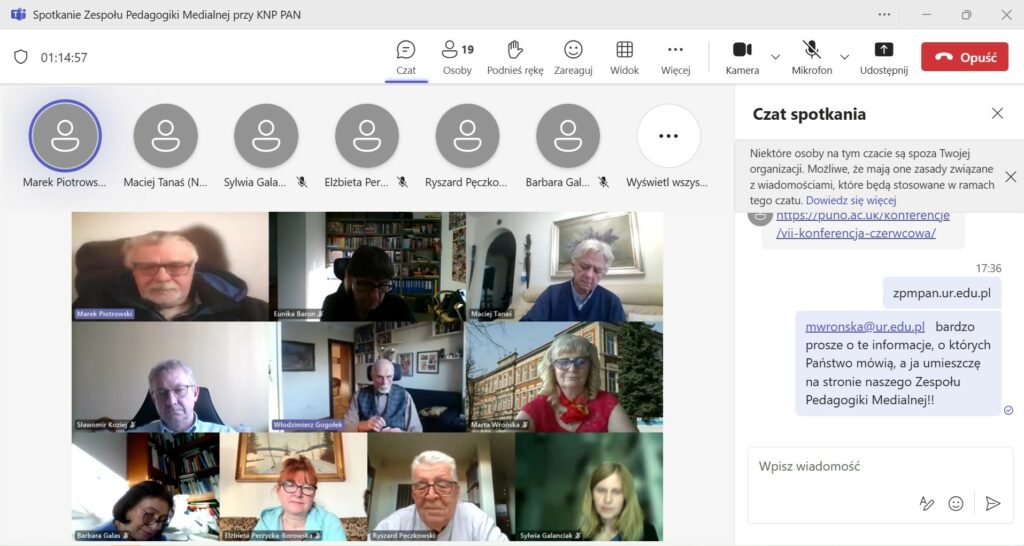Image resolution: width=1024 pixels, height=546 pixels.
Task: Click the chat sender avatar icon
Action: 760,217
